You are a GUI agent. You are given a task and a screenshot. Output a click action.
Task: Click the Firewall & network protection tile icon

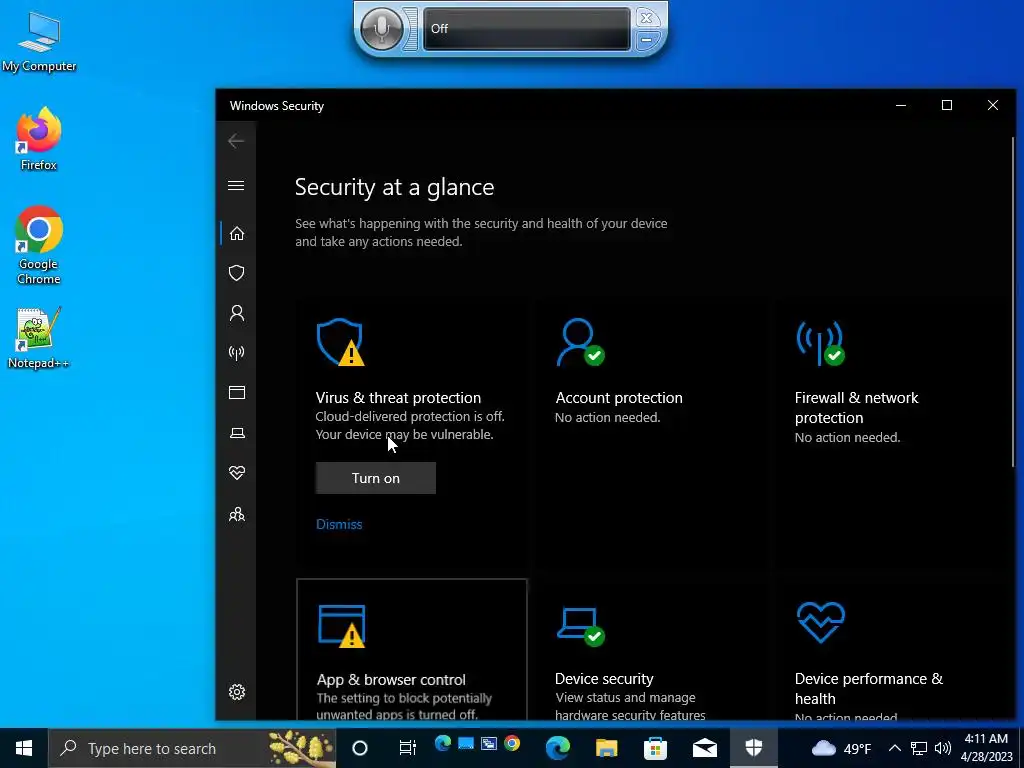click(820, 343)
